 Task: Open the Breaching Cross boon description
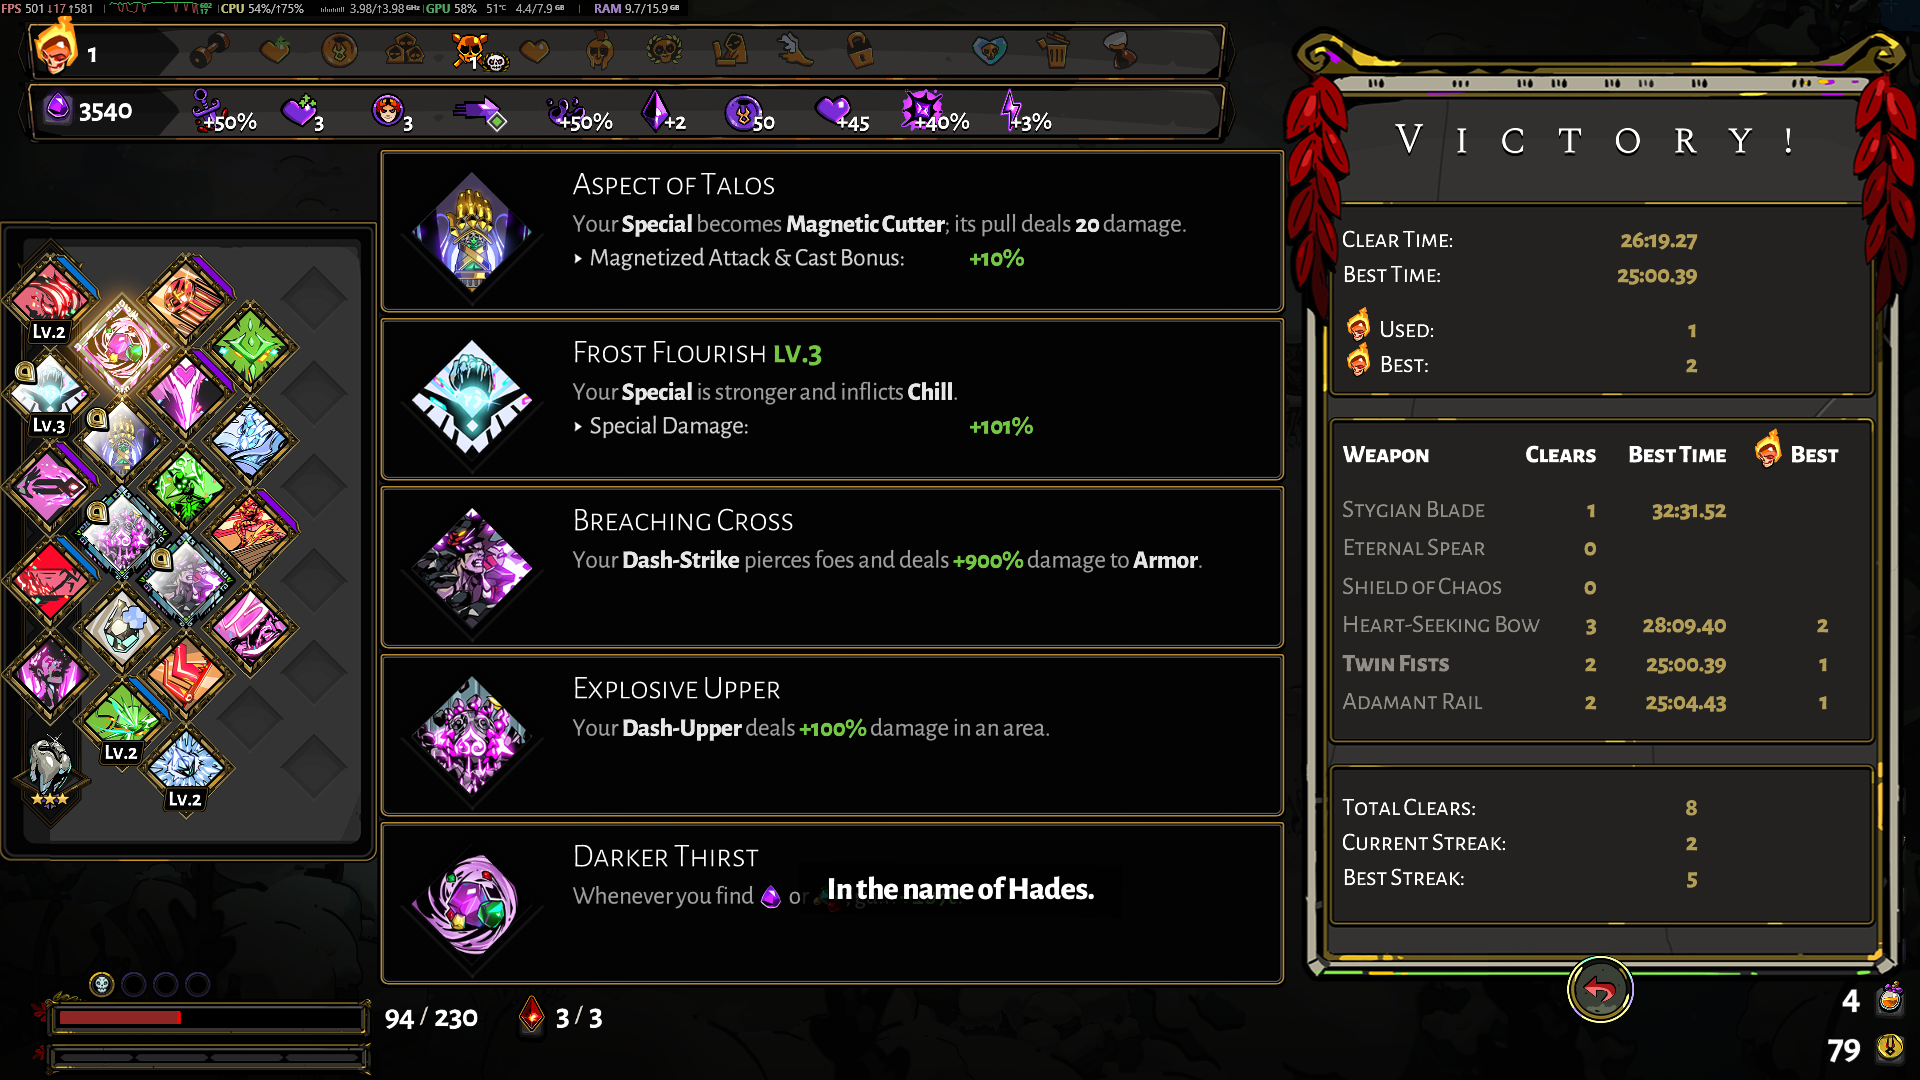[x=831, y=567]
